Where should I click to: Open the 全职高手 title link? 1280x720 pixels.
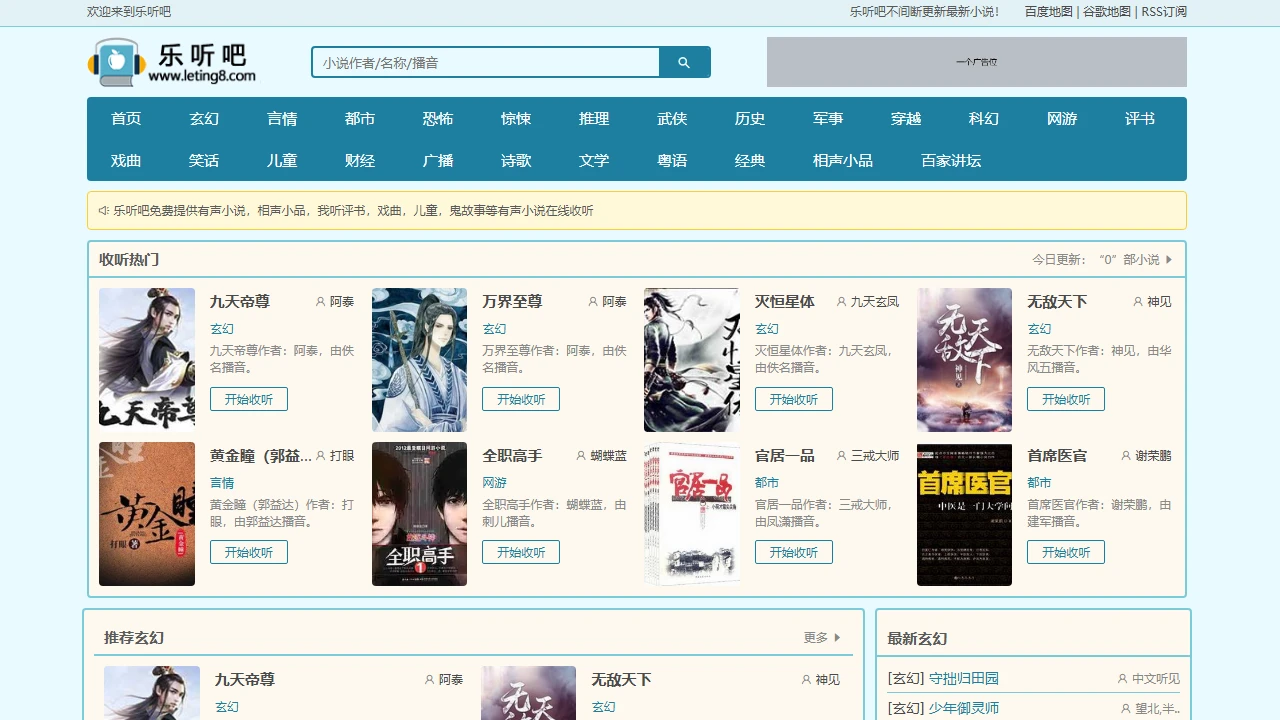pos(512,456)
